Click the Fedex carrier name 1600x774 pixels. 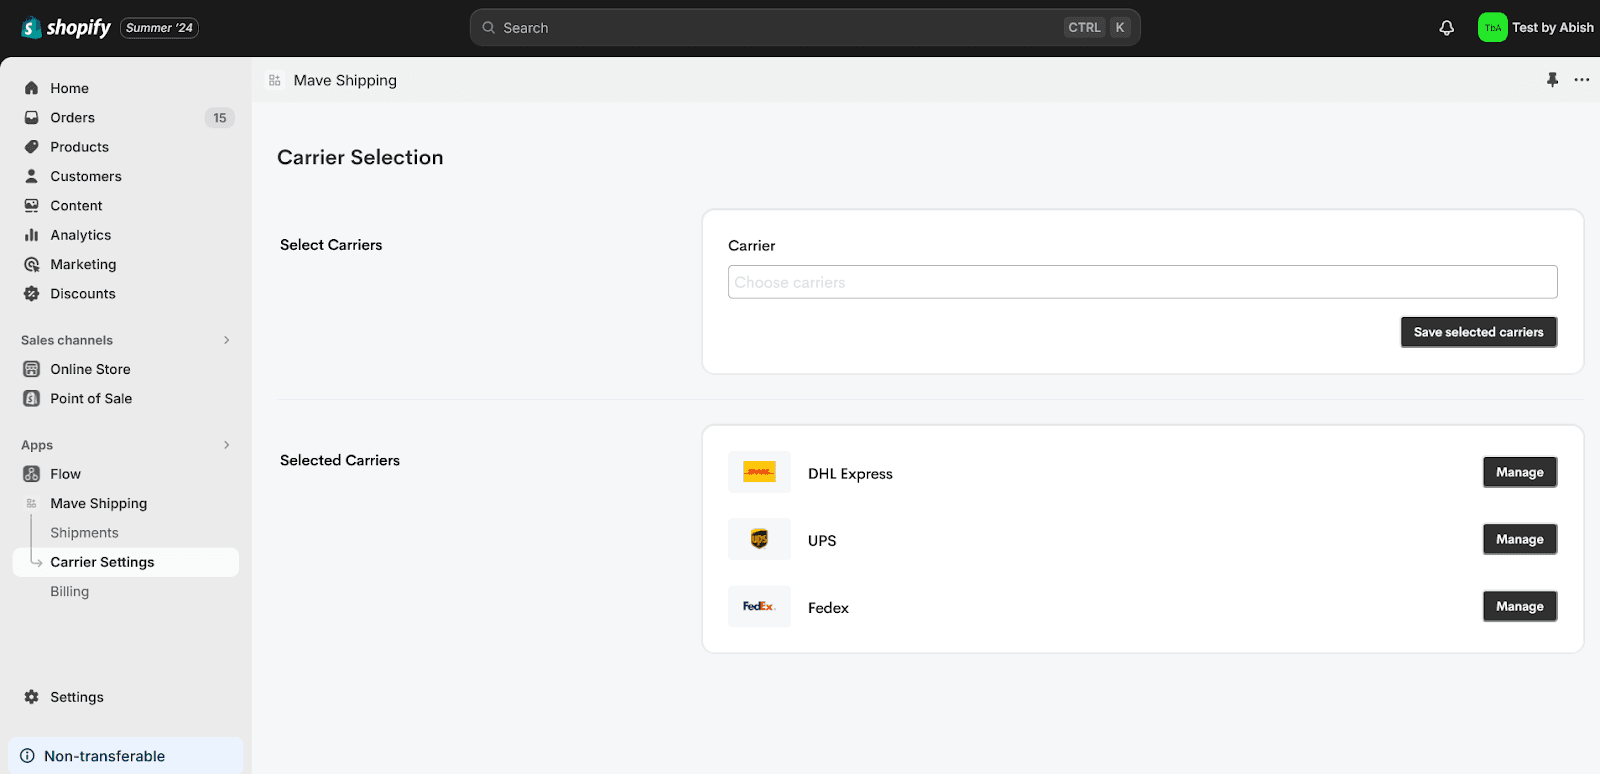point(828,608)
